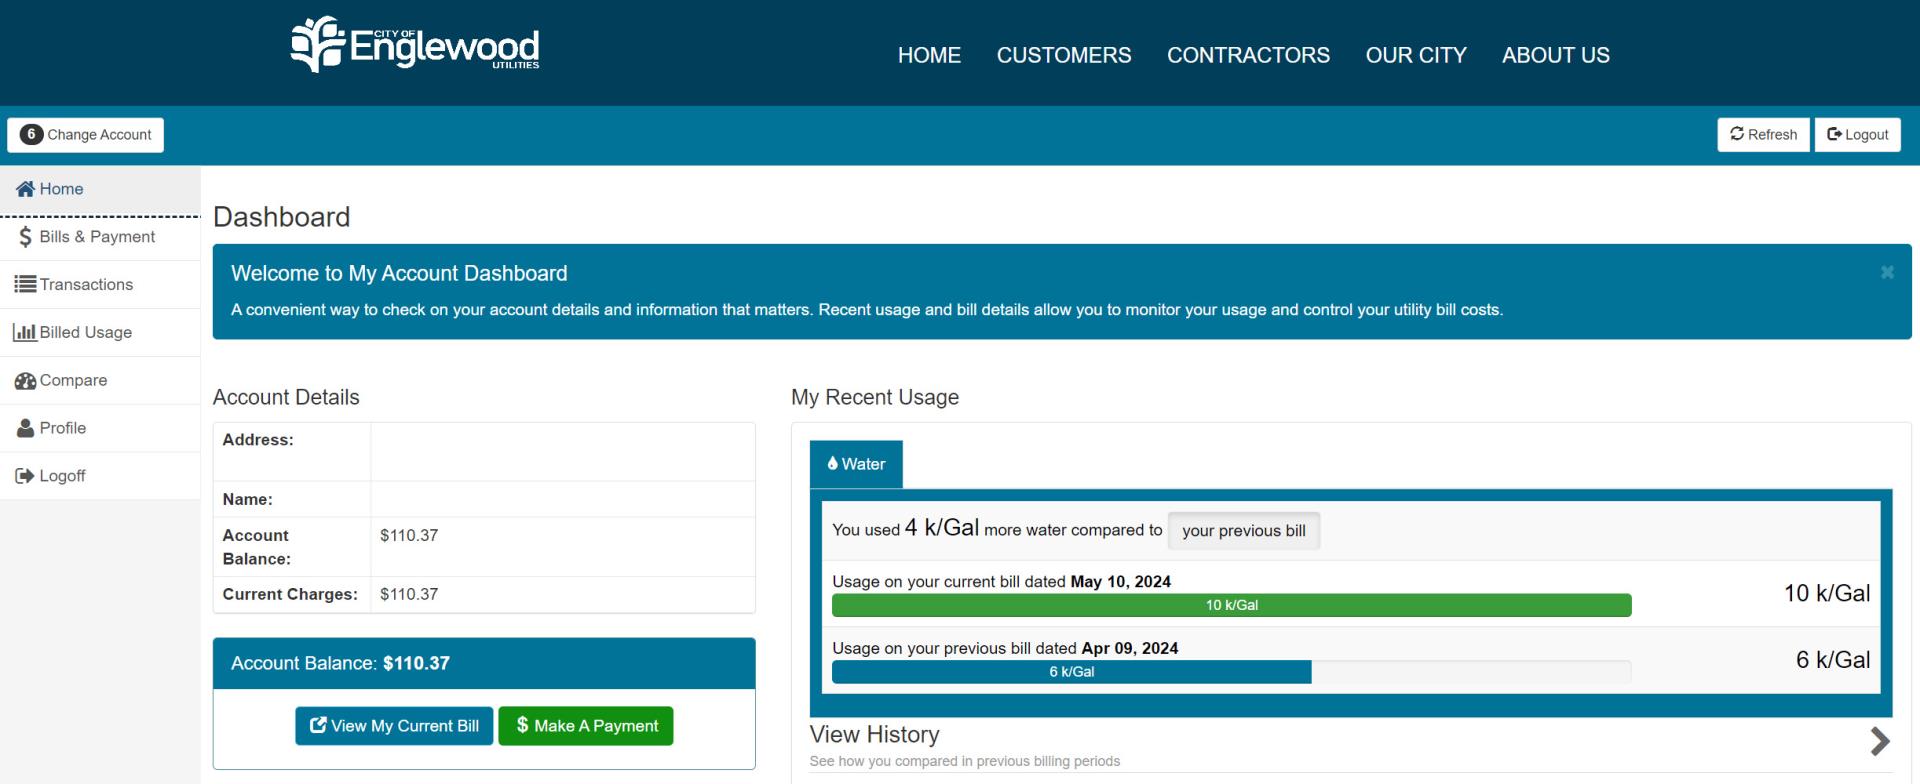Open Transactions in the sidebar

[100, 285]
